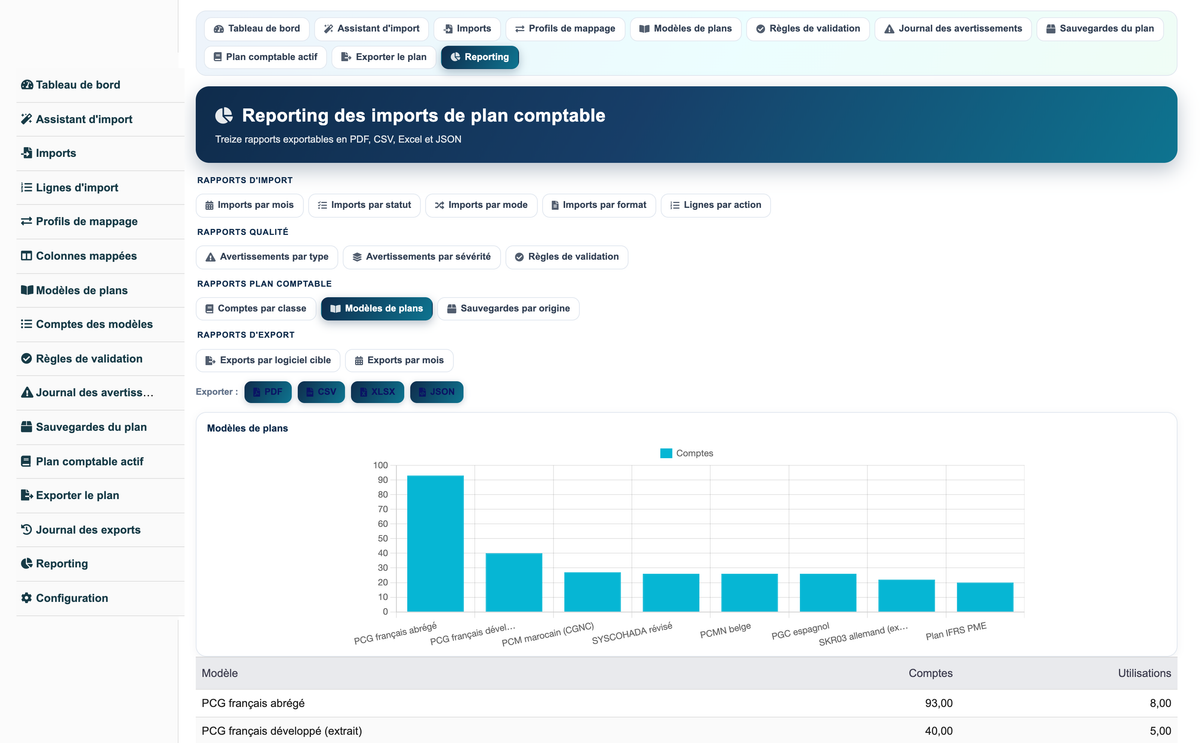Click the active Reporting top tab

[x=480, y=57]
